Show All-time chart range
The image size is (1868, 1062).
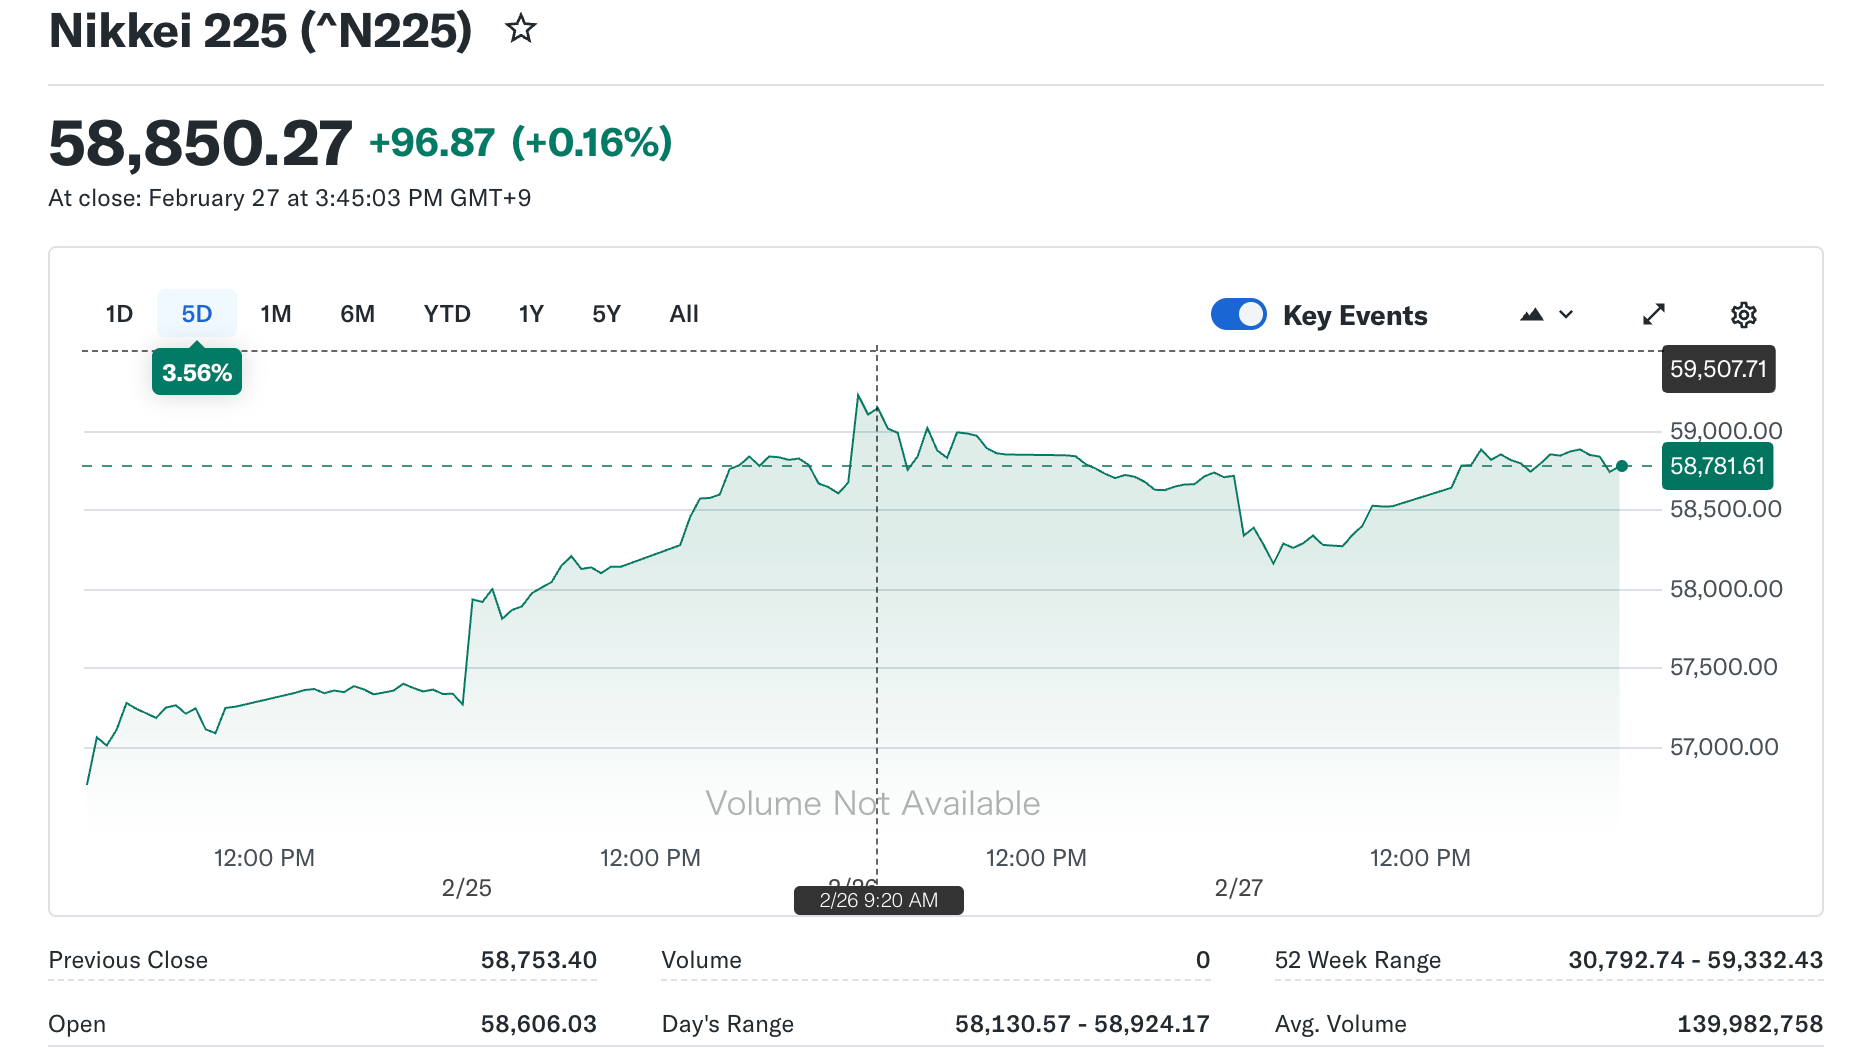(684, 314)
